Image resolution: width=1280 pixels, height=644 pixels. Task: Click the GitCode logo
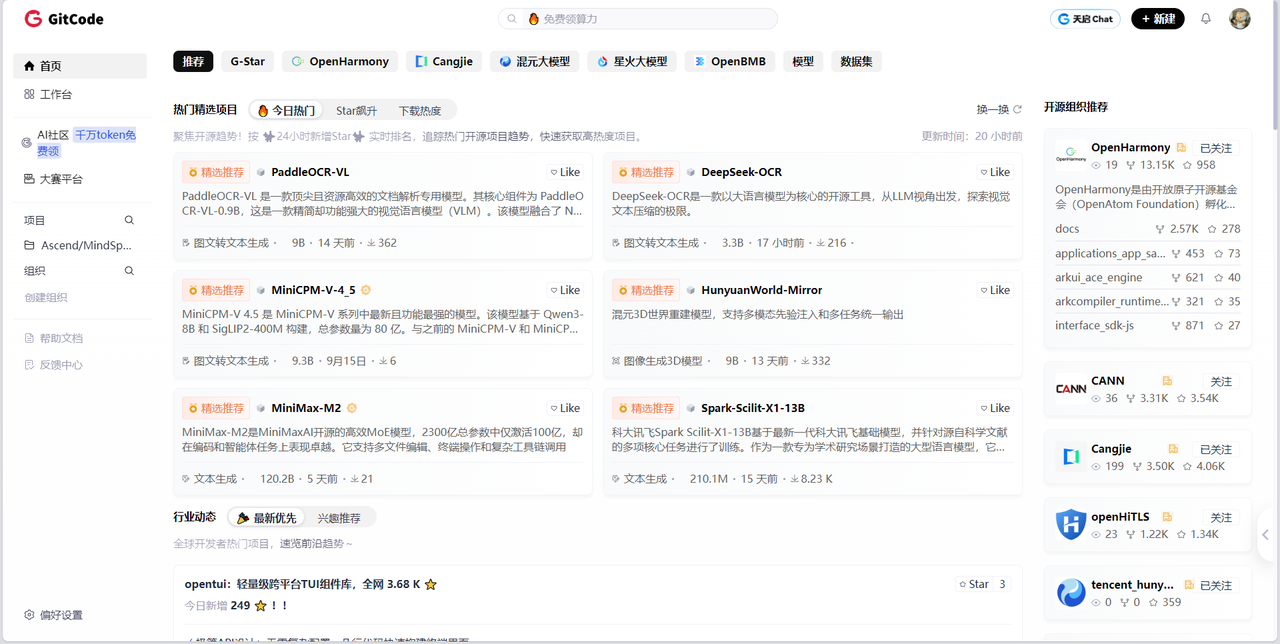coord(63,19)
